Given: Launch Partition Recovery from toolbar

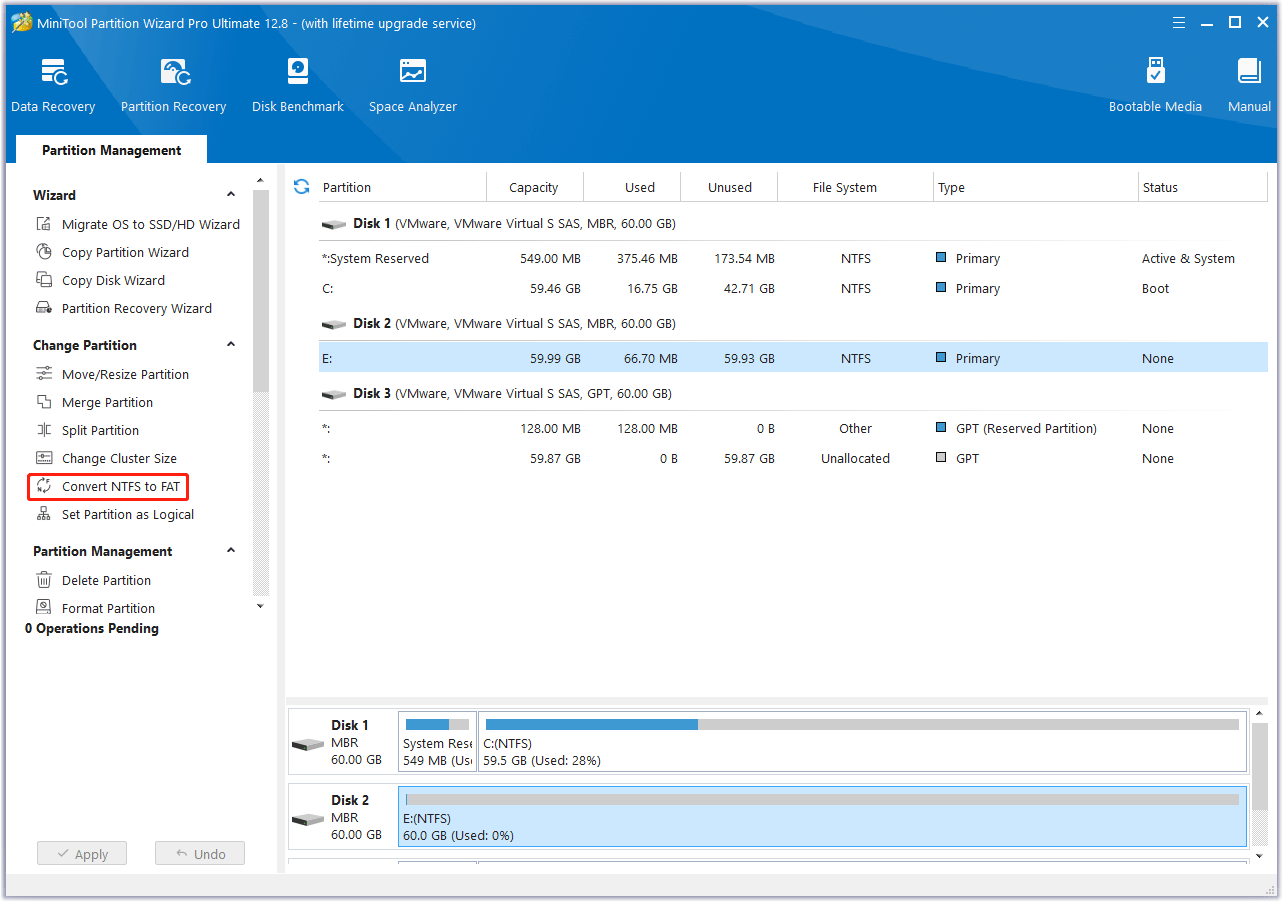Looking at the screenshot, I should [173, 86].
